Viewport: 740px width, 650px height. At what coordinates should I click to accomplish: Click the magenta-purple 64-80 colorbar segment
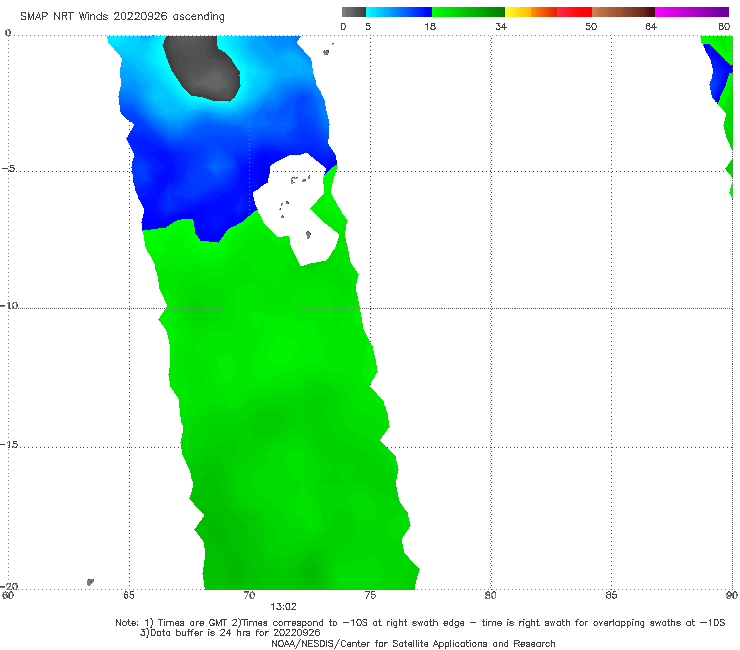coord(692,12)
